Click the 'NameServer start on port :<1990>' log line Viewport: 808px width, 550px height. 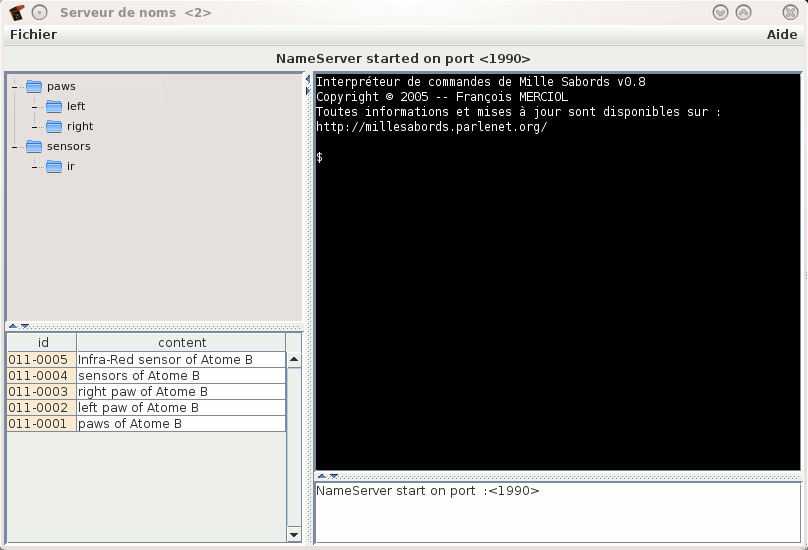428,491
